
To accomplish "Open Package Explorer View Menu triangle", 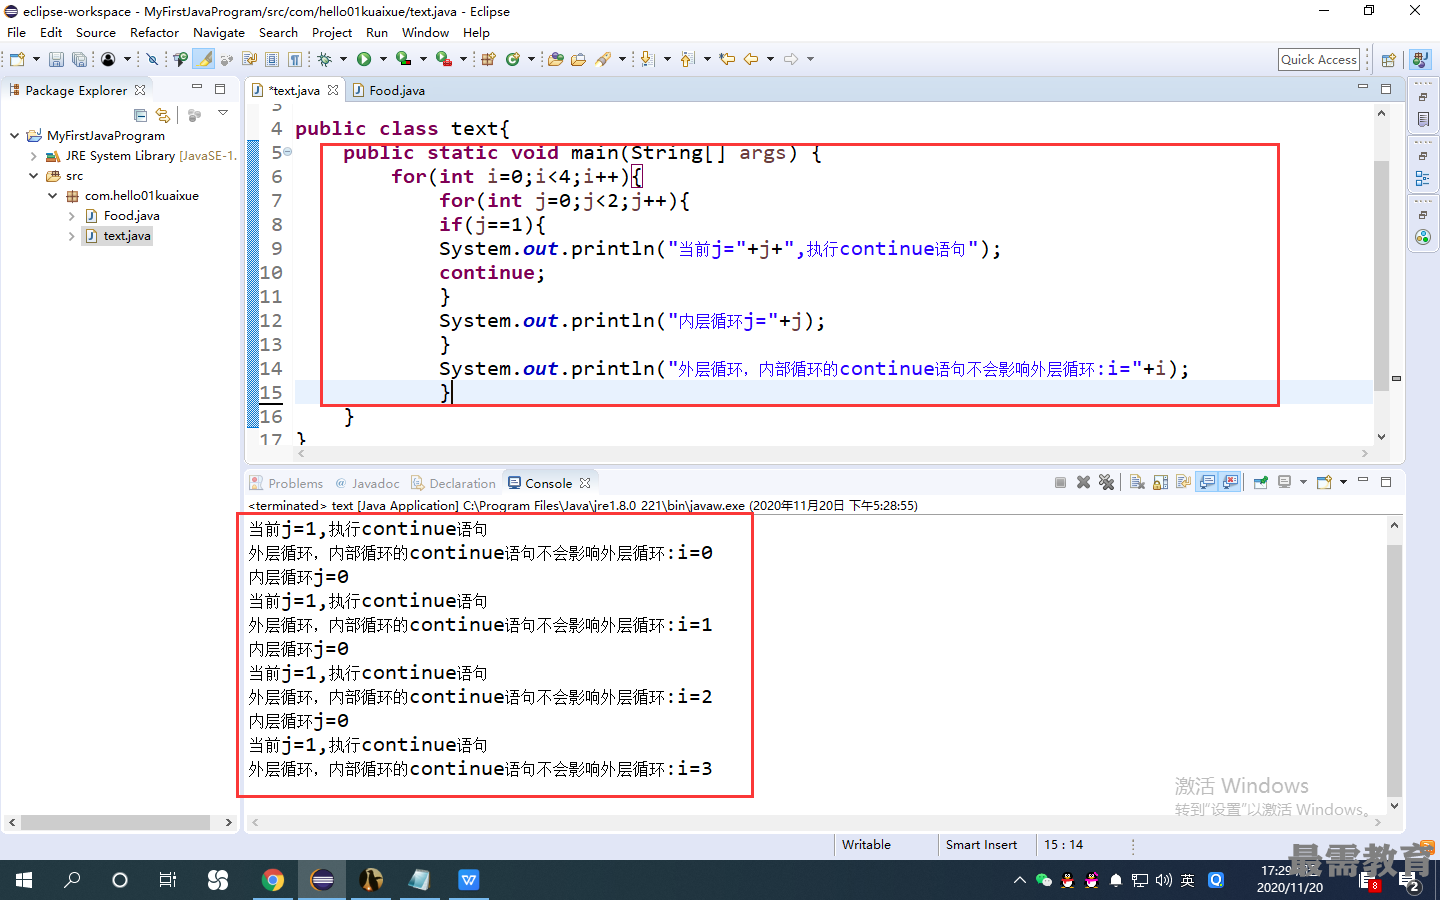I will (223, 114).
